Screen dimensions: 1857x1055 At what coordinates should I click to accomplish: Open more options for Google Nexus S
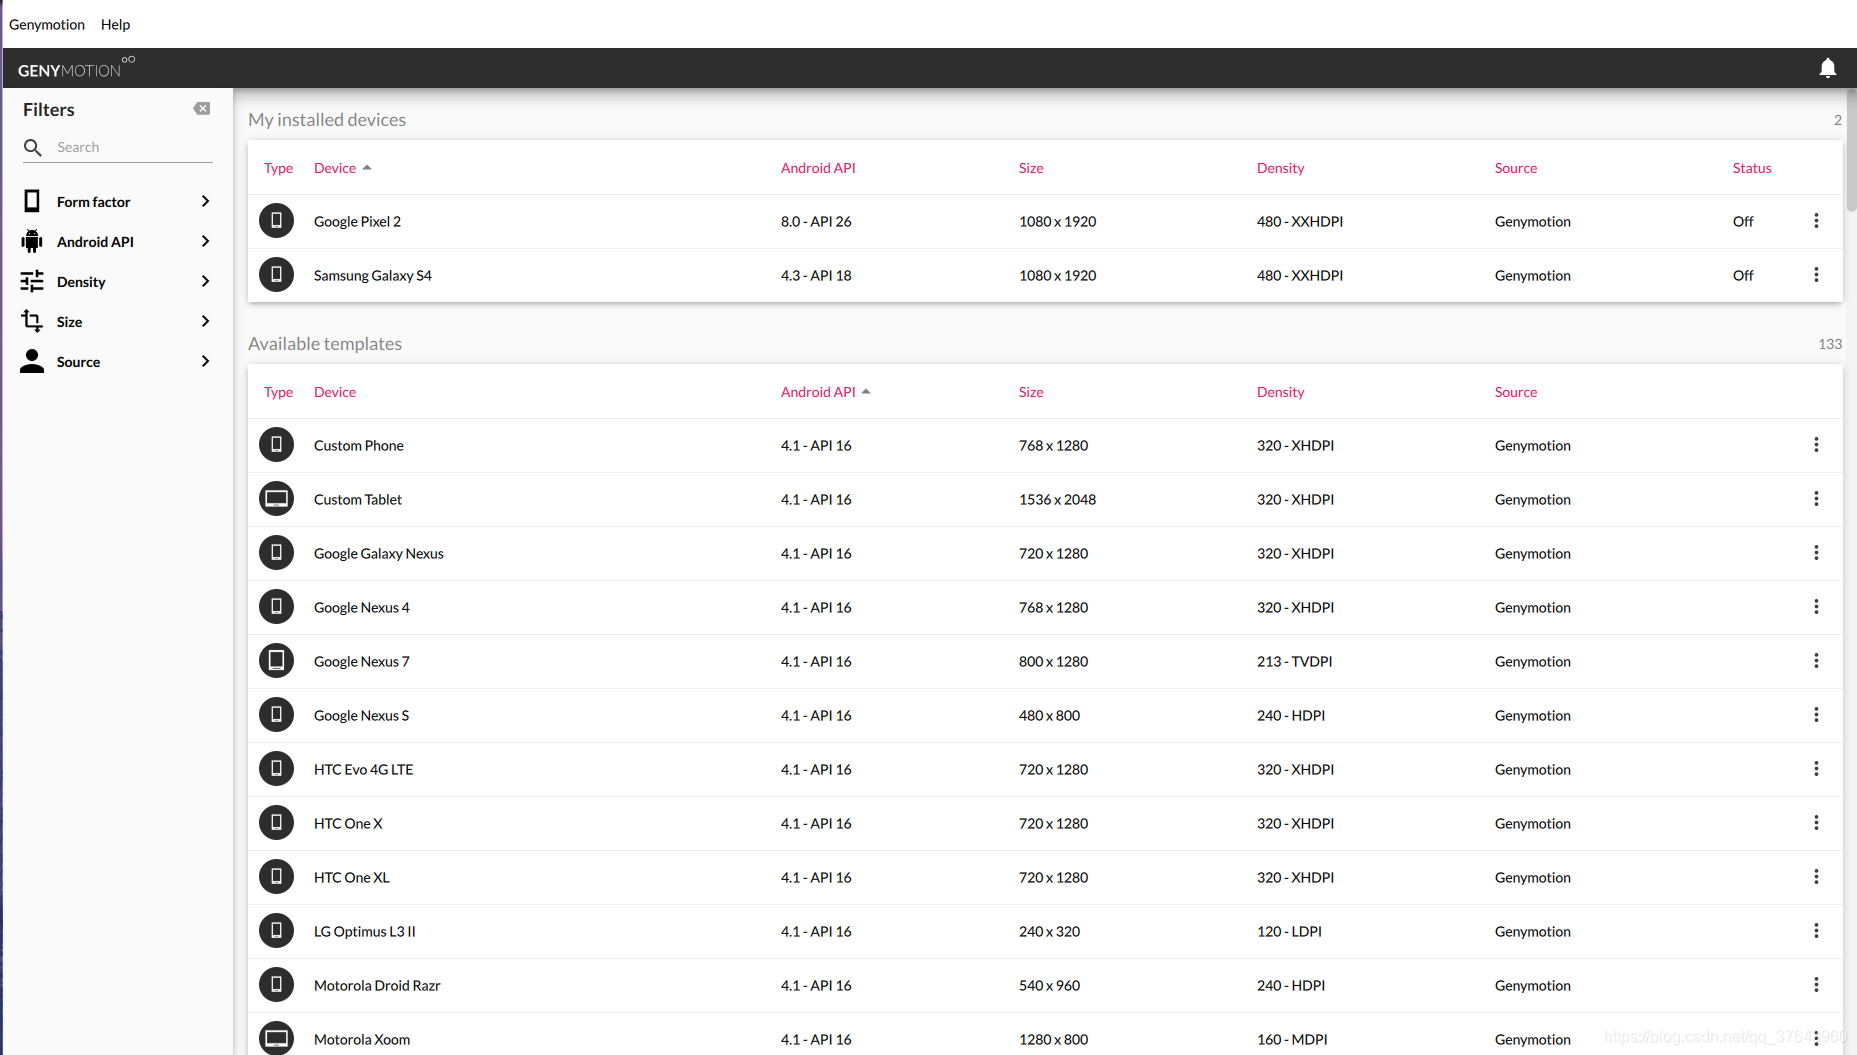[x=1816, y=715]
